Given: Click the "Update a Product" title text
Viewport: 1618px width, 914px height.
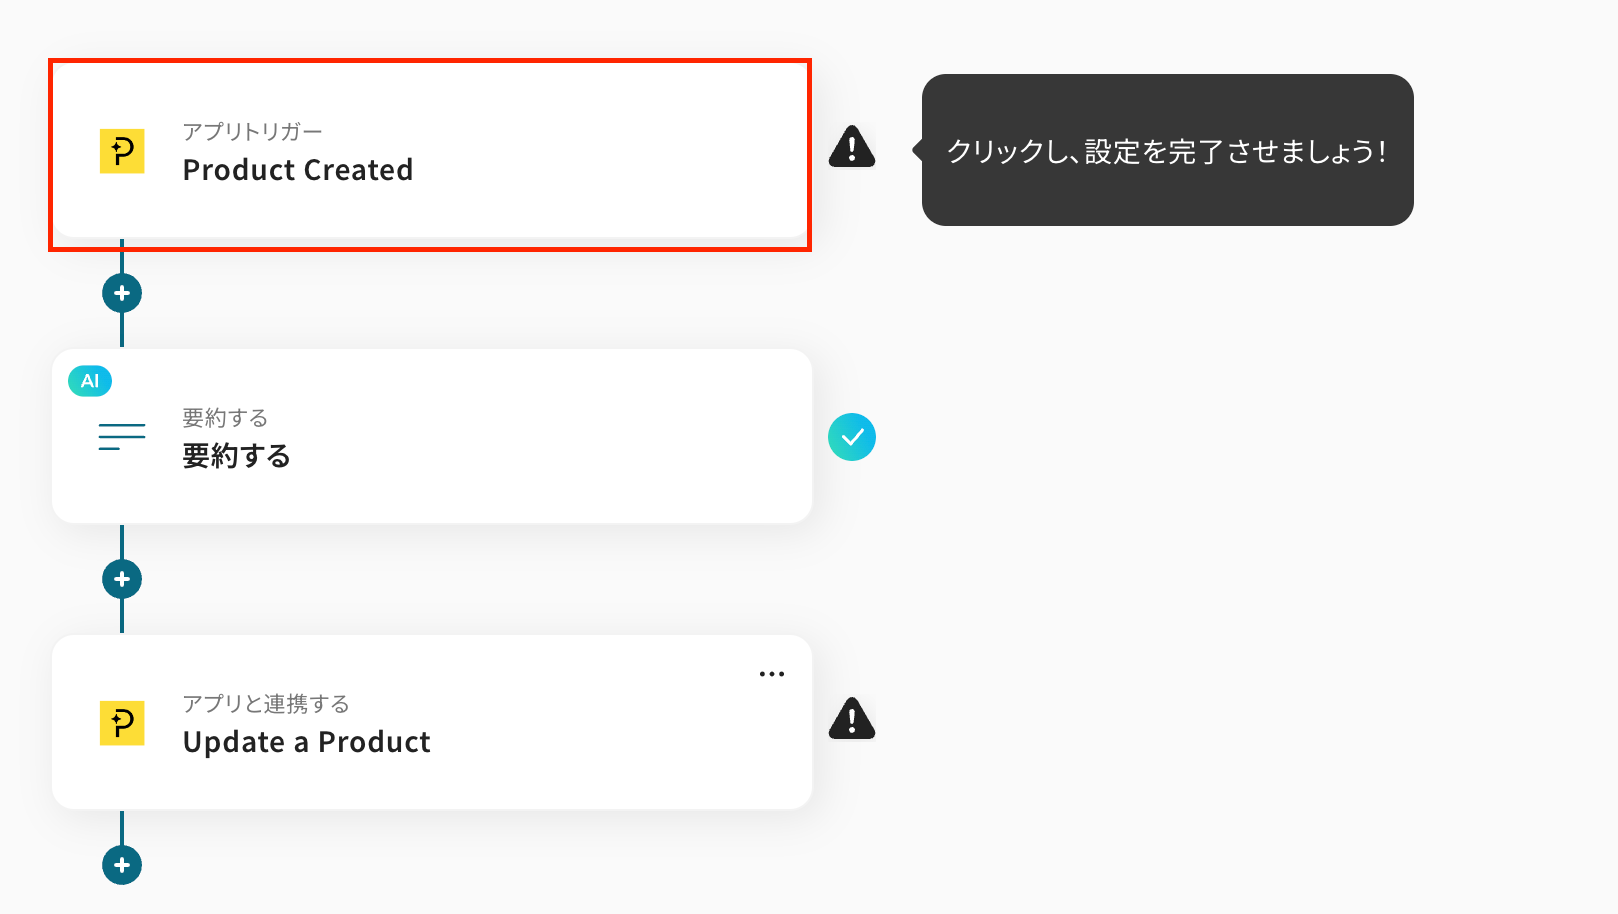Looking at the screenshot, I should coord(307,742).
